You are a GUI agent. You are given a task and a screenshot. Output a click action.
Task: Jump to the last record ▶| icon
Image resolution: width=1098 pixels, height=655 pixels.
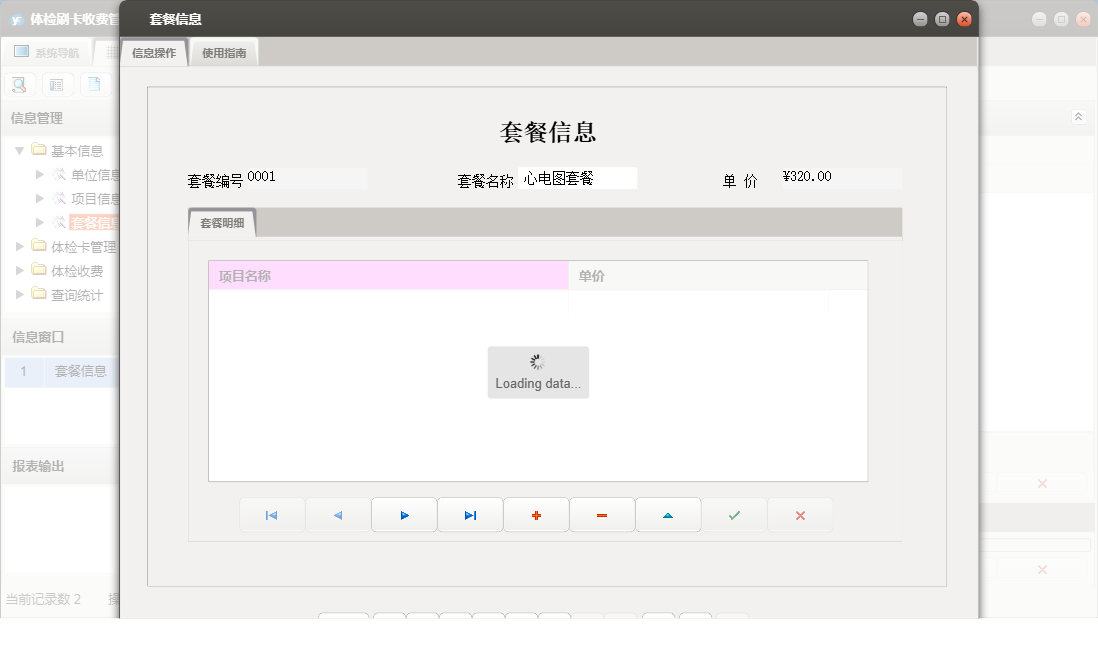point(470,514)
